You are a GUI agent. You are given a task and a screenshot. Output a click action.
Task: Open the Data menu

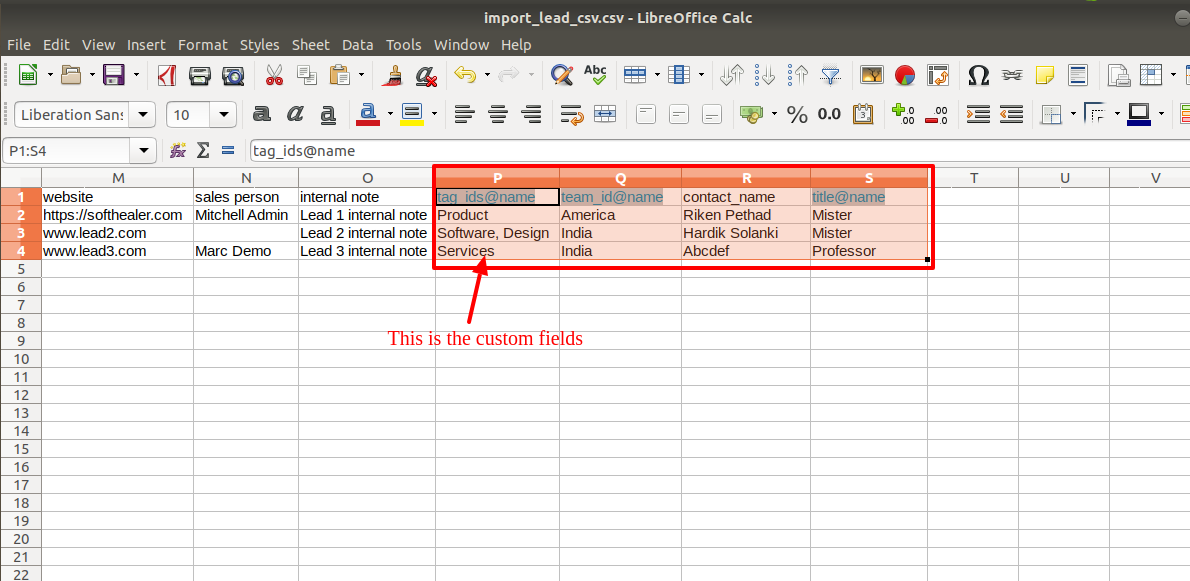coord(357,45)
